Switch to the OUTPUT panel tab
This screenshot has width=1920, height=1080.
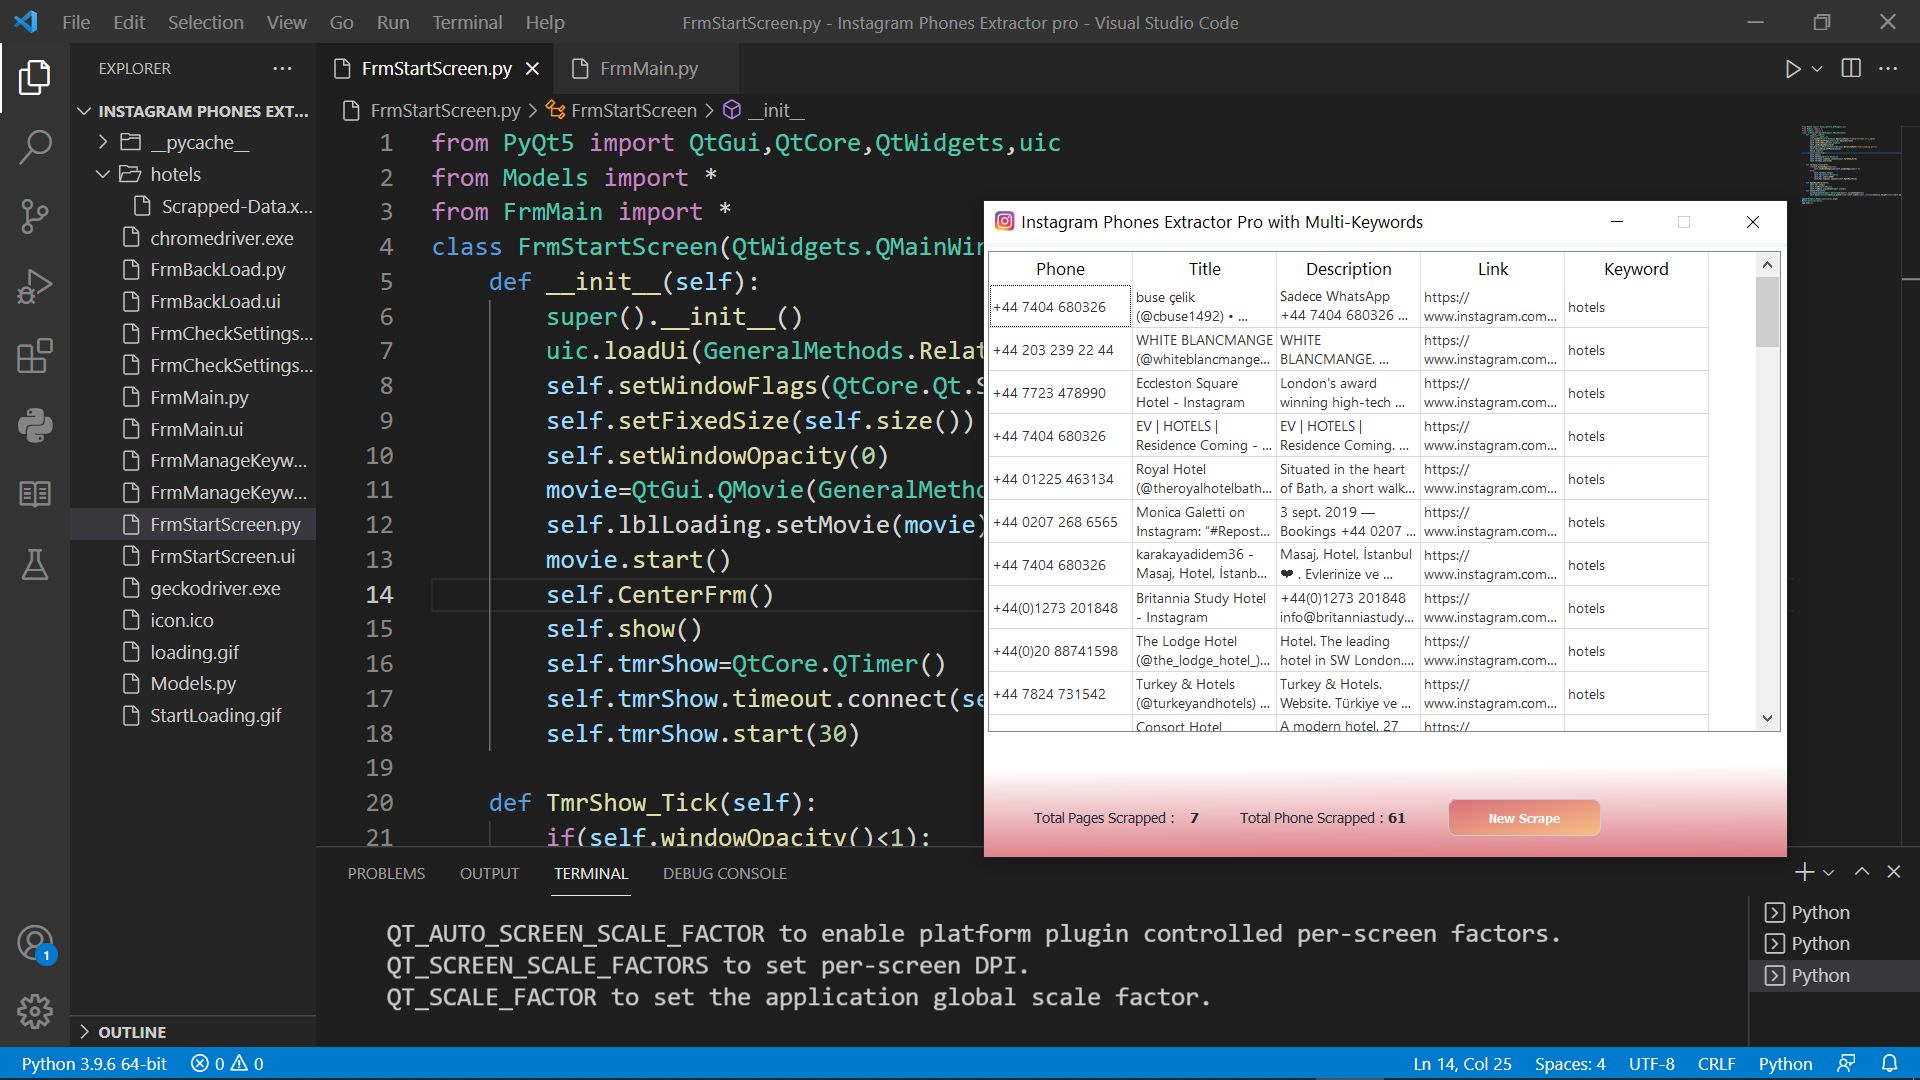pos(489,873)
